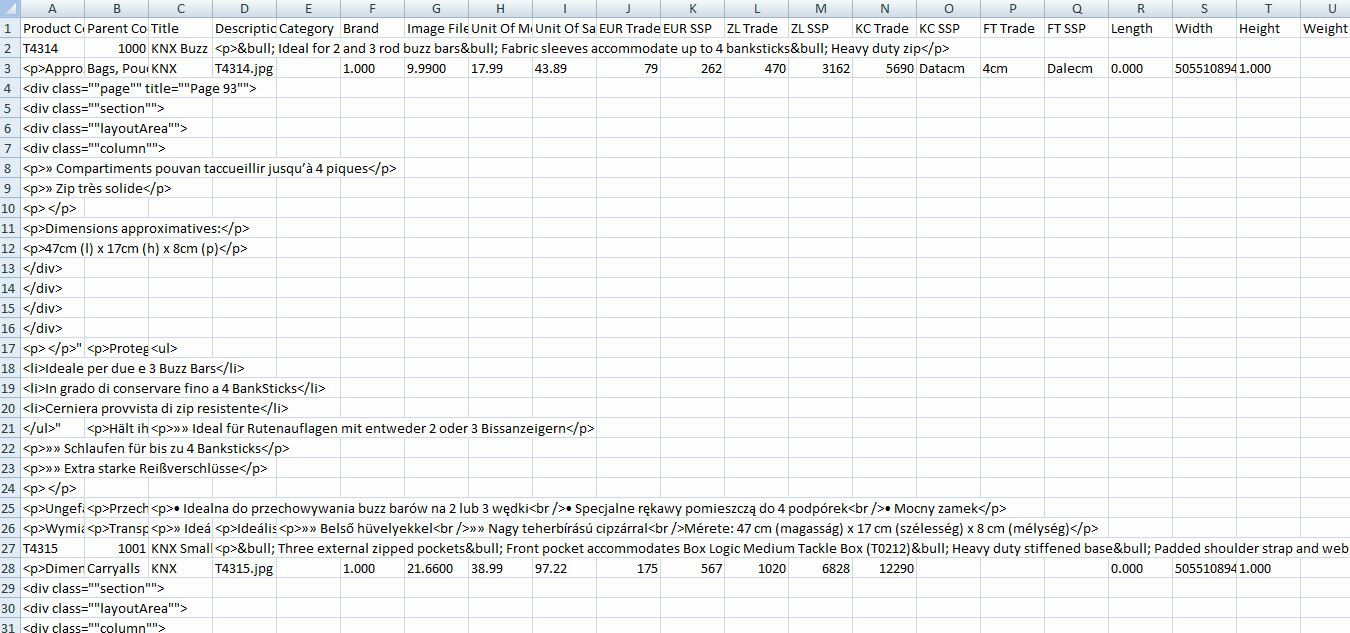
Task: Select the cell with value 43.89
Action: coord(564,68)
